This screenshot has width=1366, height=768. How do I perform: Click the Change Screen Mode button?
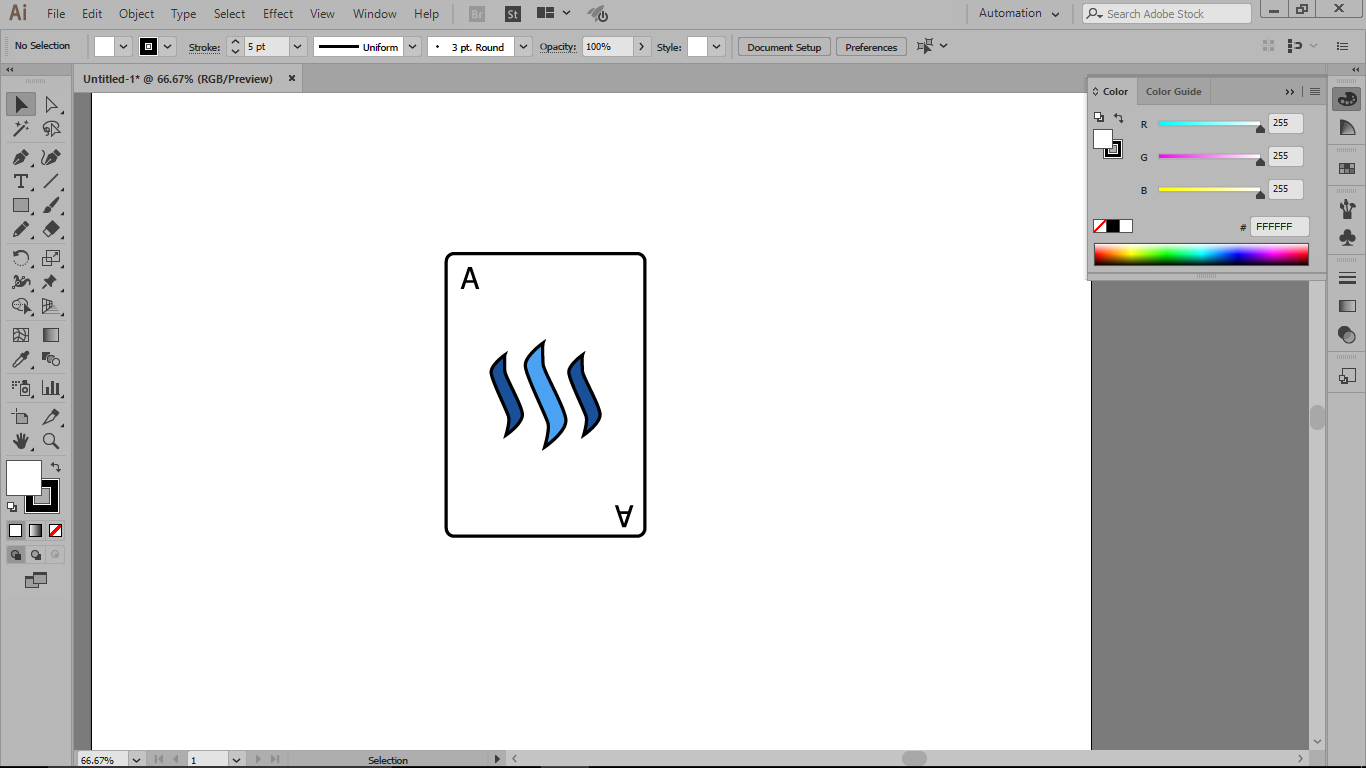[36, 580]
